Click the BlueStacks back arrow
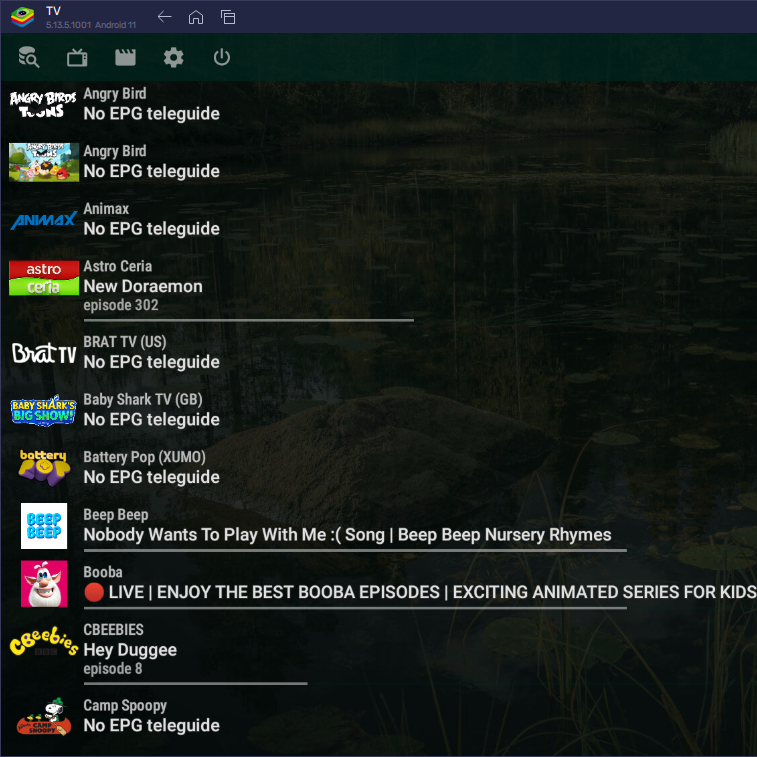Screen dimensions: 757x757 pyautogui.click(x=165, y=17)
